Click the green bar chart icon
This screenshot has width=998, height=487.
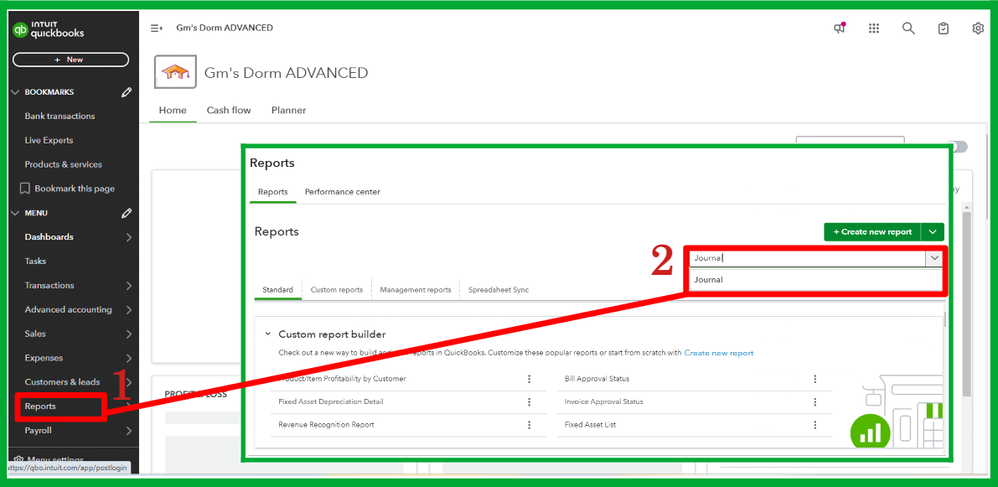(x=870, y=434)
